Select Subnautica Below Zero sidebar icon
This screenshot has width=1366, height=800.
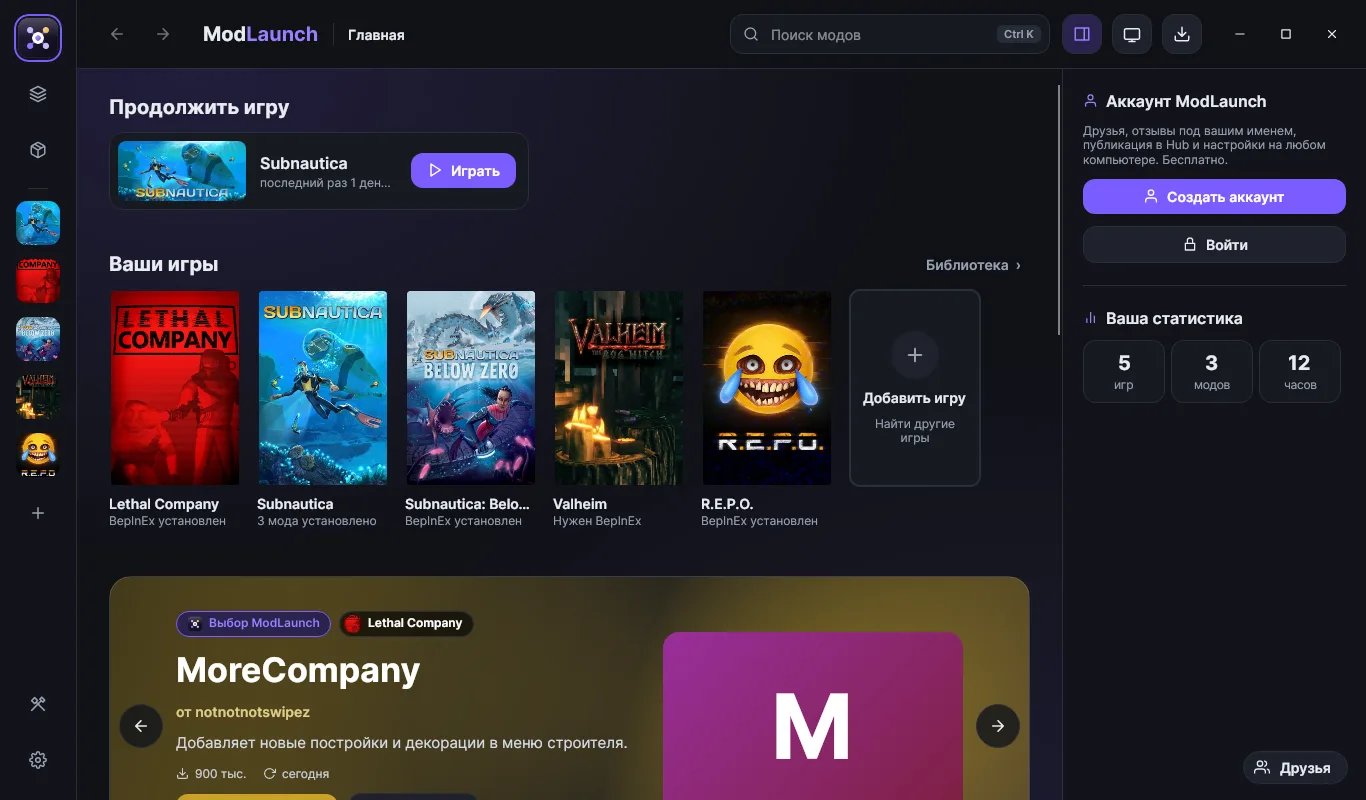[x=38, y=339]
